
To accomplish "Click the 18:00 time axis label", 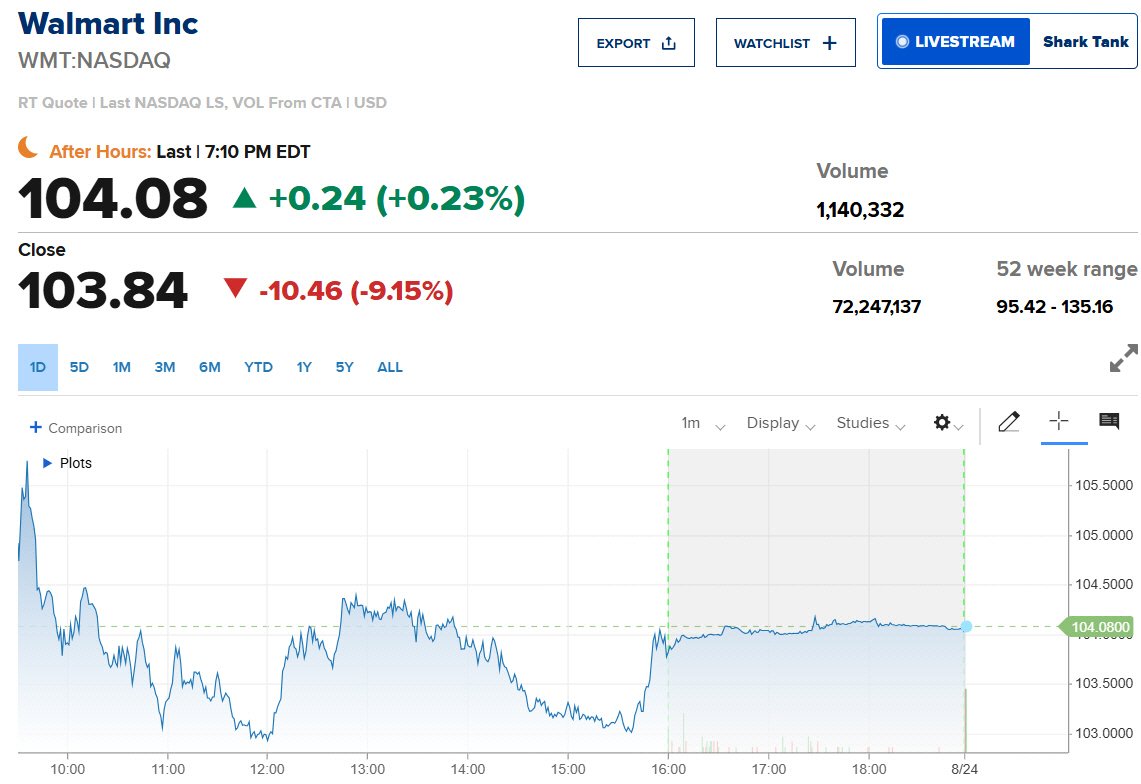I will [x=869, y=769].
